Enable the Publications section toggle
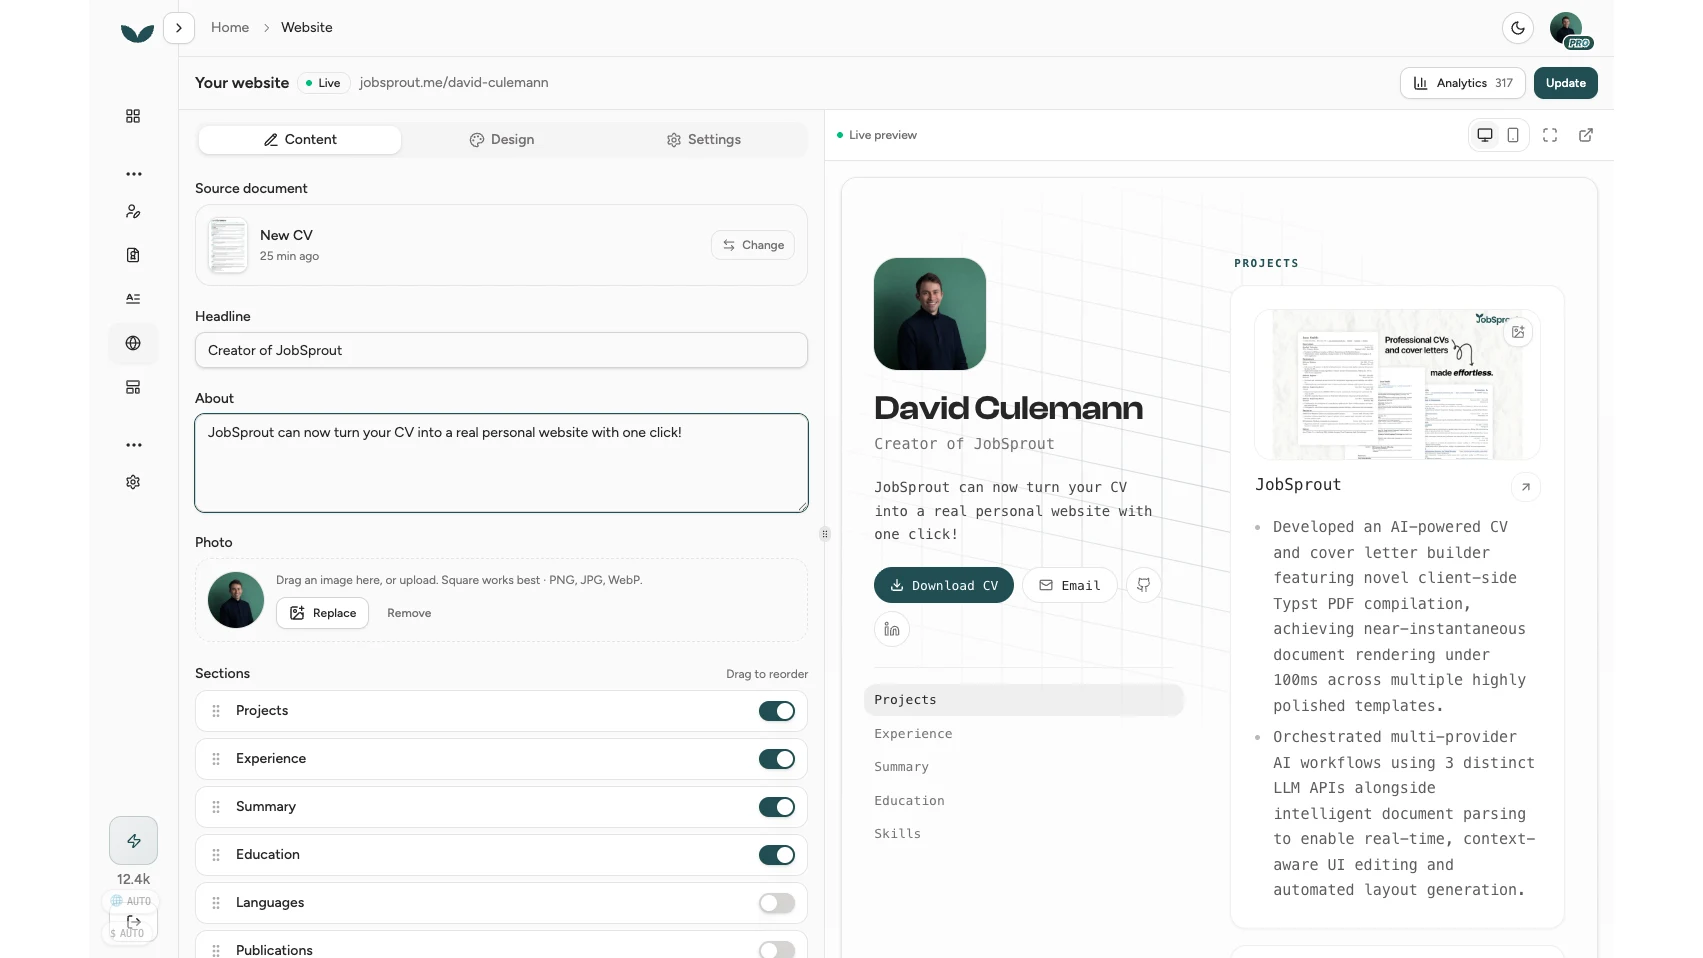1703x958 pixels. pos(777,950)
